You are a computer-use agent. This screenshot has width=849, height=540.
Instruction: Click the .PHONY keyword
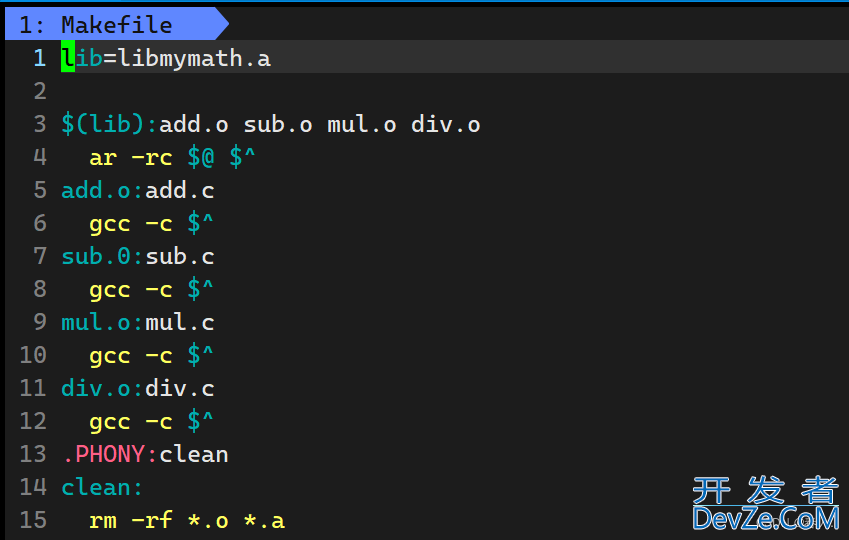pos(108,454)
